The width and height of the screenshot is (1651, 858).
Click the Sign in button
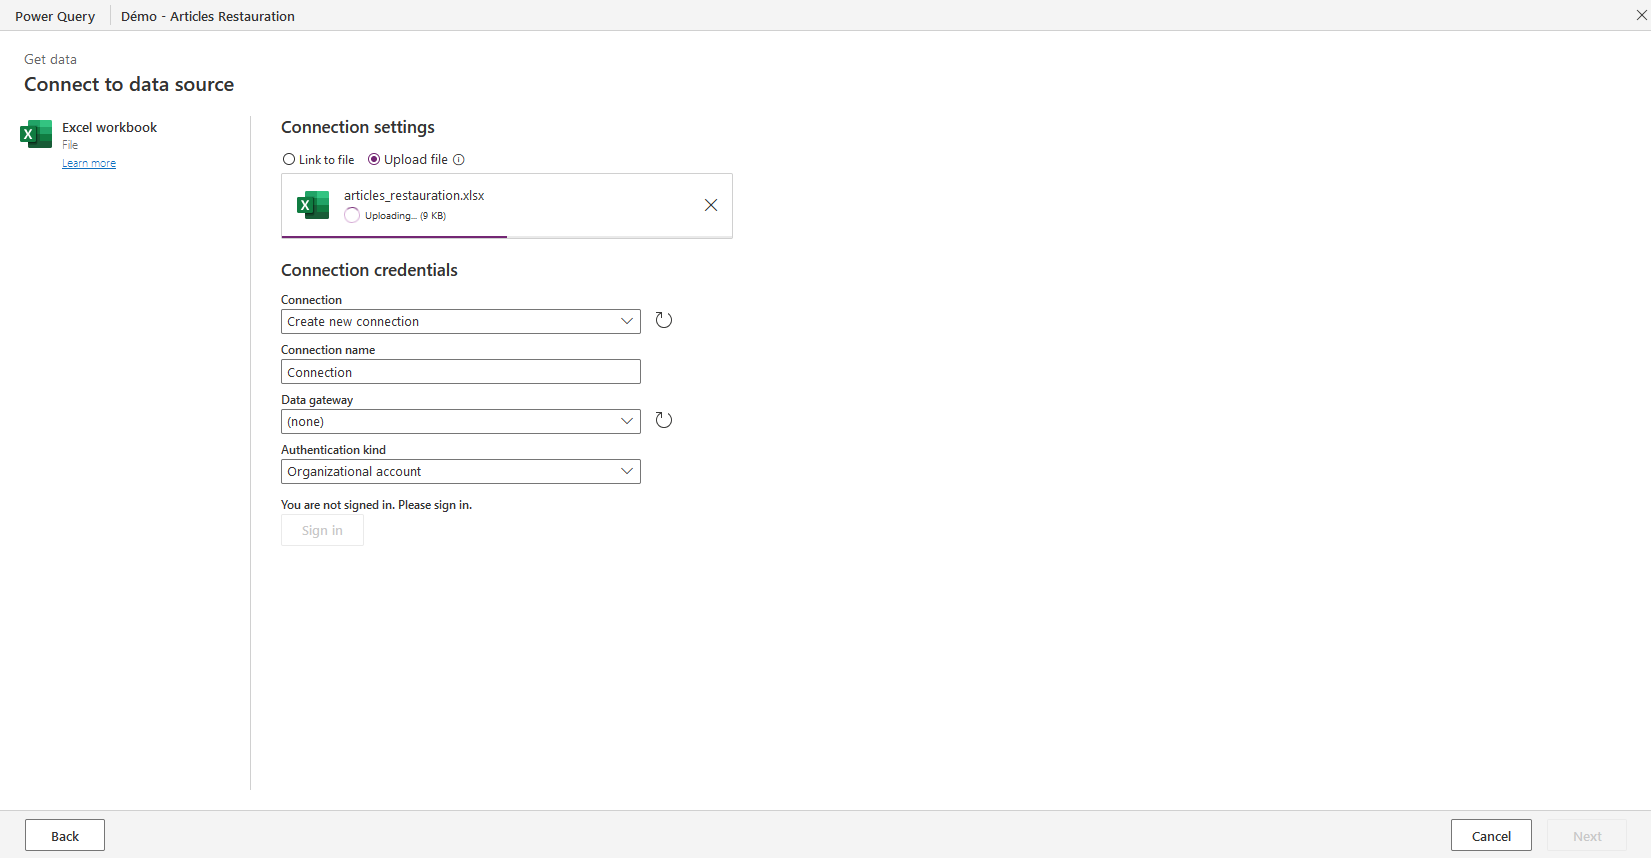click(x=322, y=531)
